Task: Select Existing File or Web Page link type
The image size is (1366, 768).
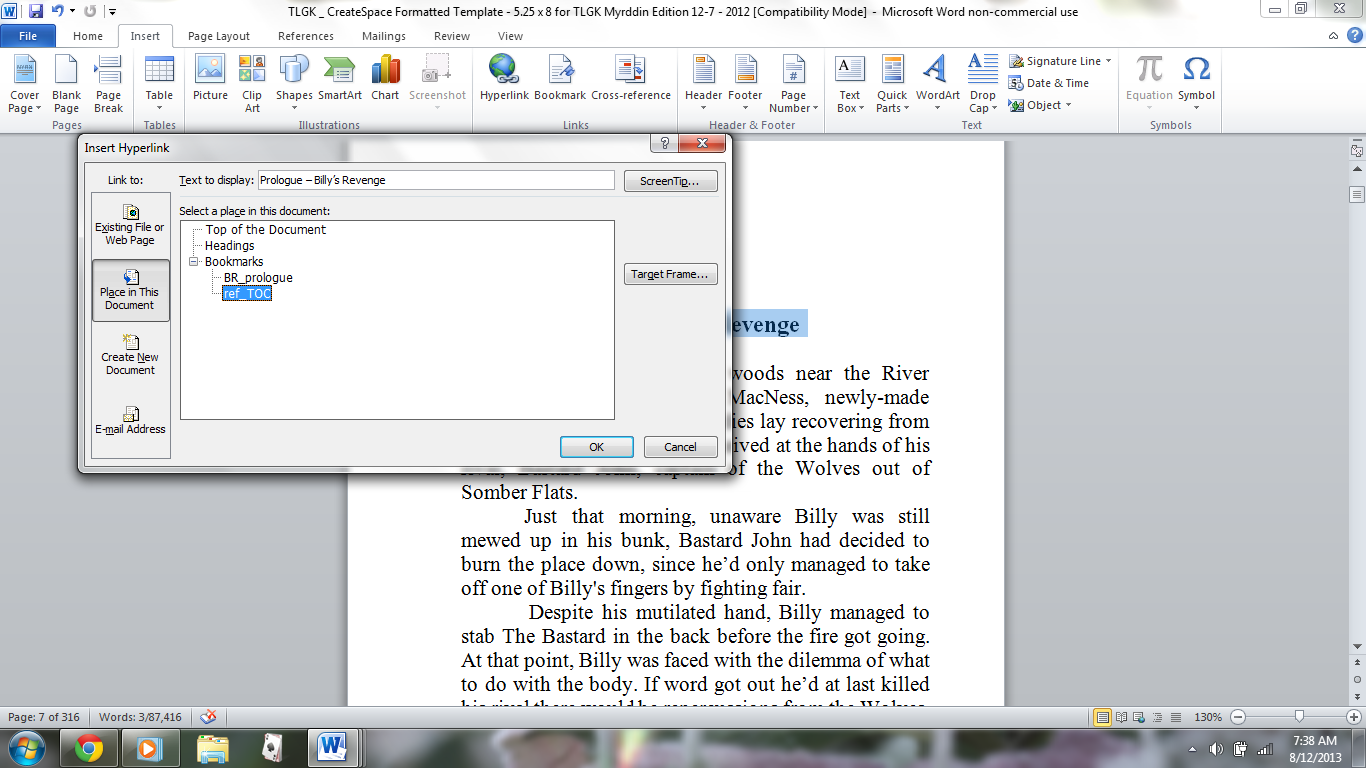Action: (130, 225)
